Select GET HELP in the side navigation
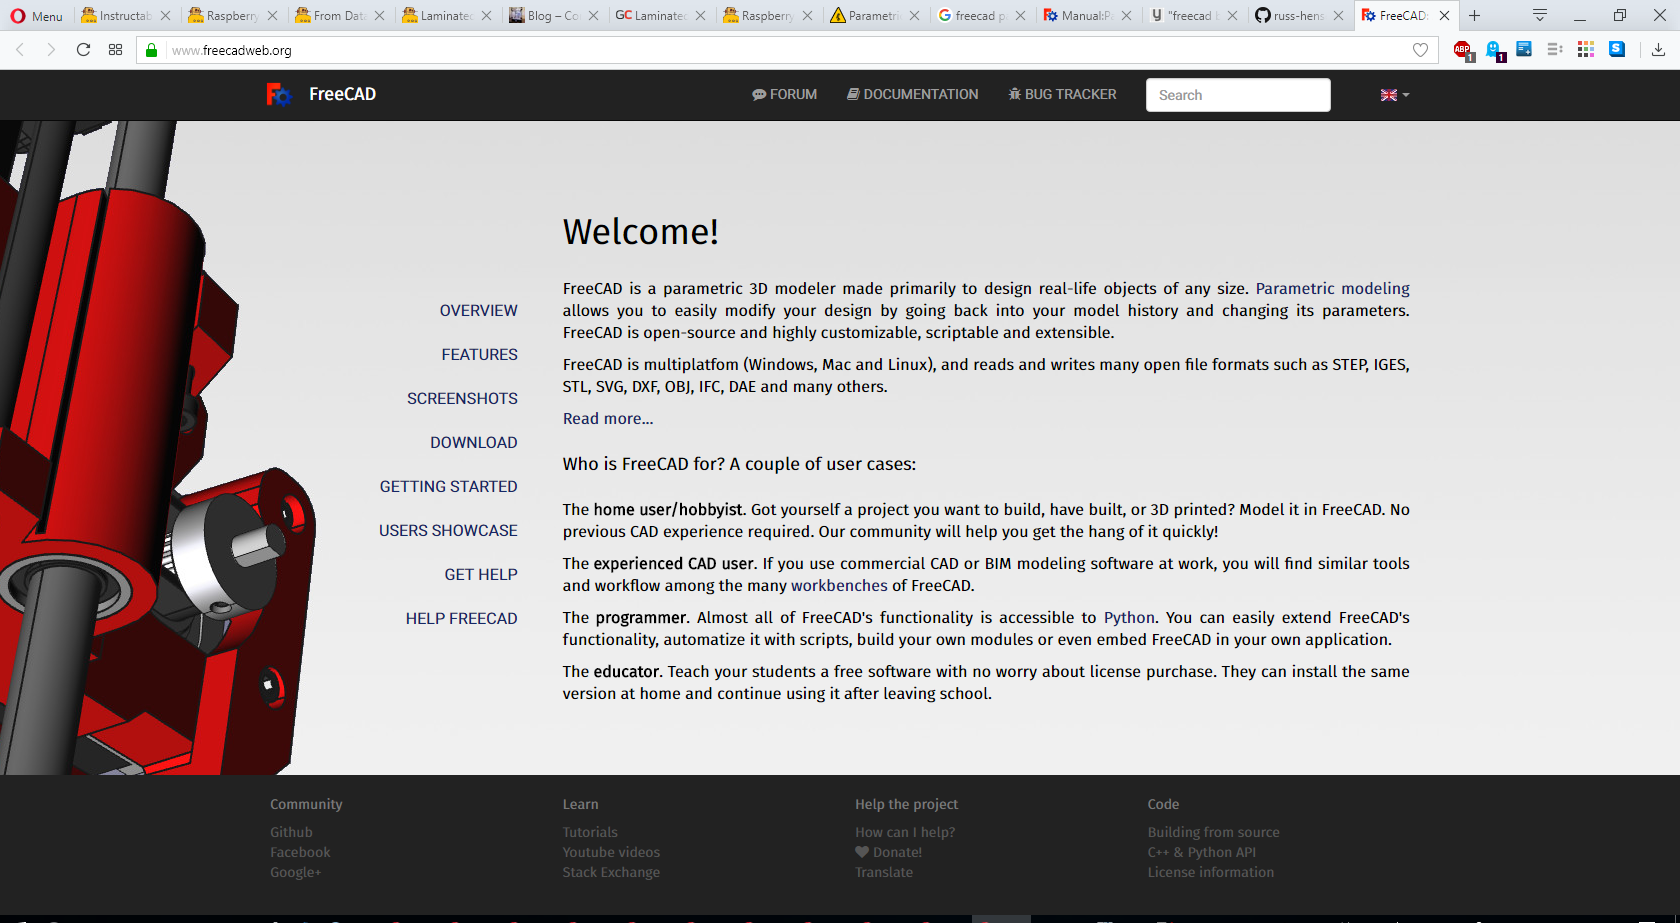Viewport: 1680px width, 923px height. pos(481,575)
